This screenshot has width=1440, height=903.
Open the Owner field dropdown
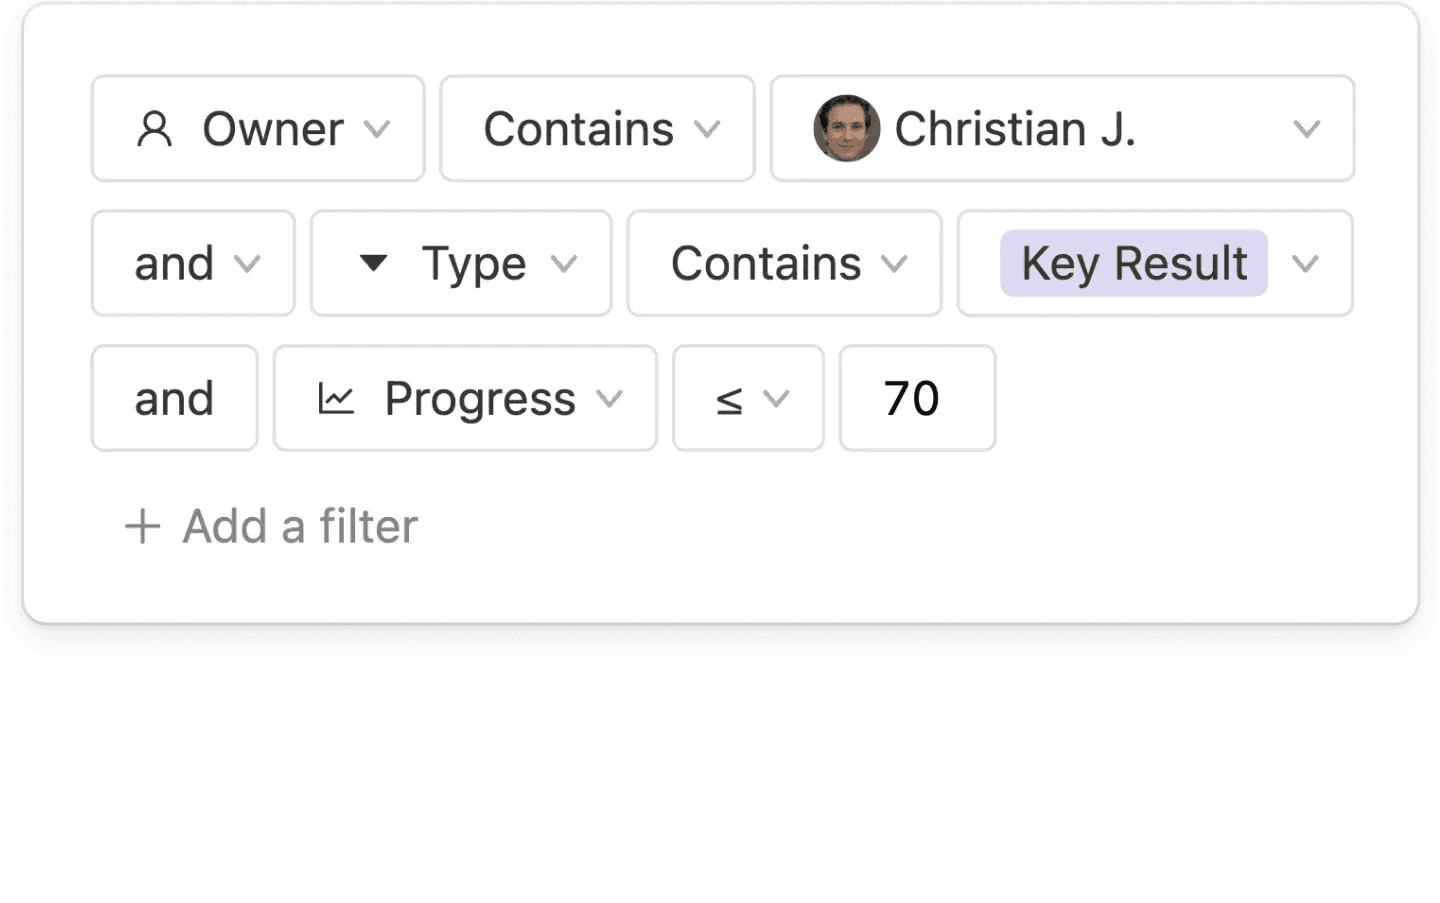[x=378, y=130]
